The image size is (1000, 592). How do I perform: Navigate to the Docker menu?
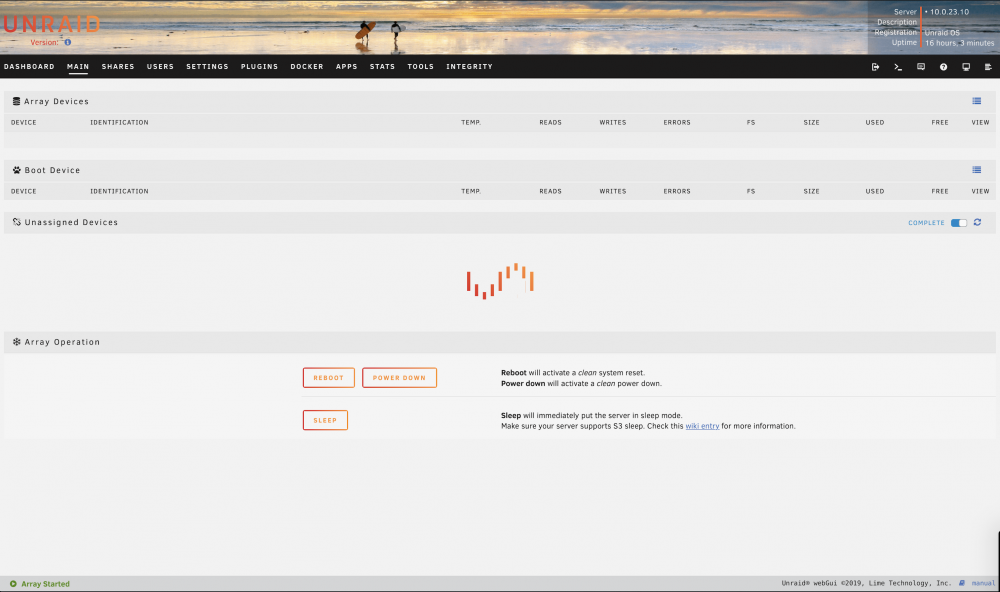coord(307,66)
